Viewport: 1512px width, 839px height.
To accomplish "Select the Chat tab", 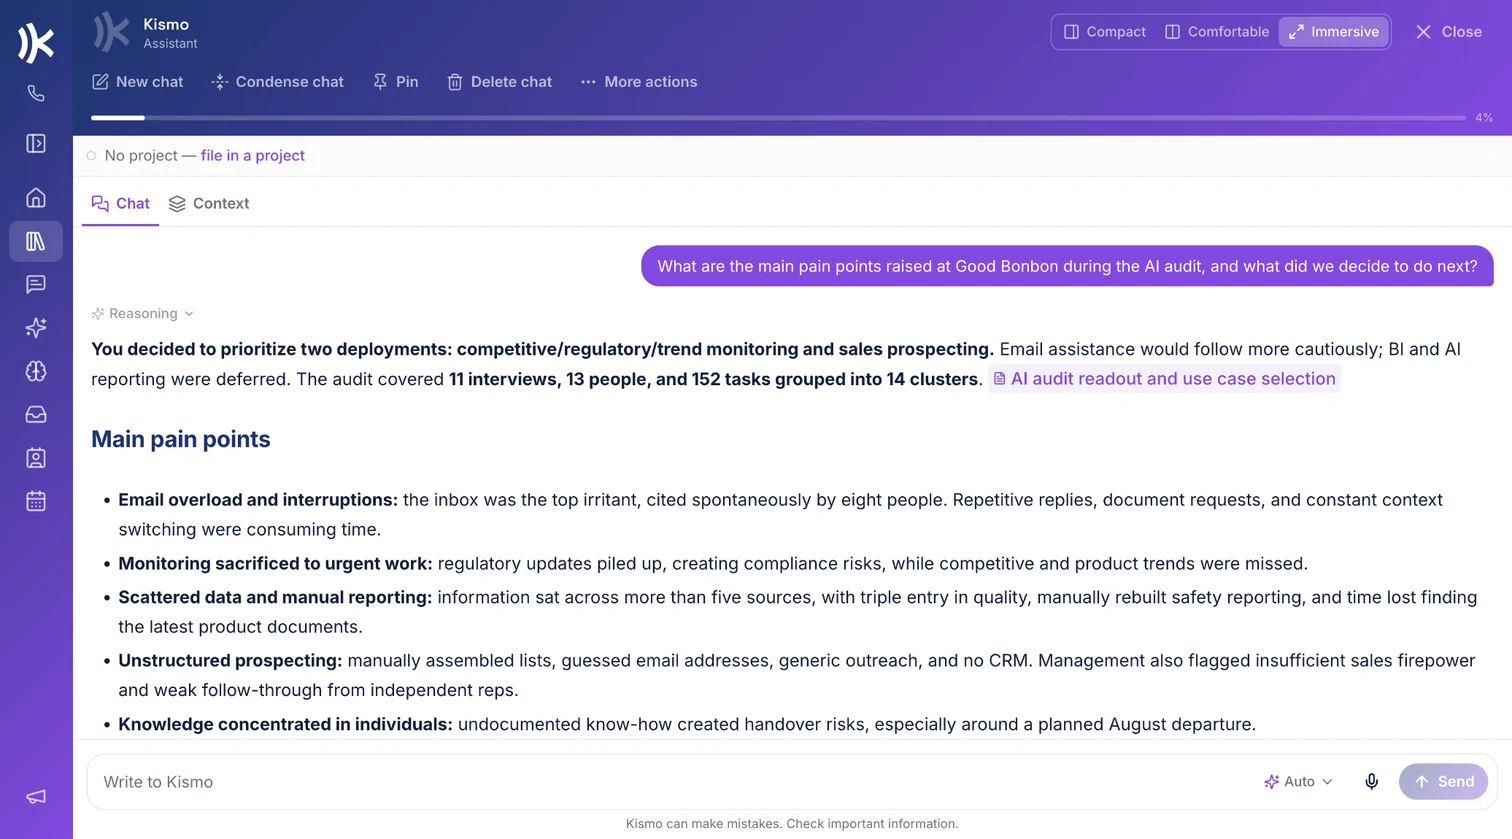I will click(x=120, y=204).
